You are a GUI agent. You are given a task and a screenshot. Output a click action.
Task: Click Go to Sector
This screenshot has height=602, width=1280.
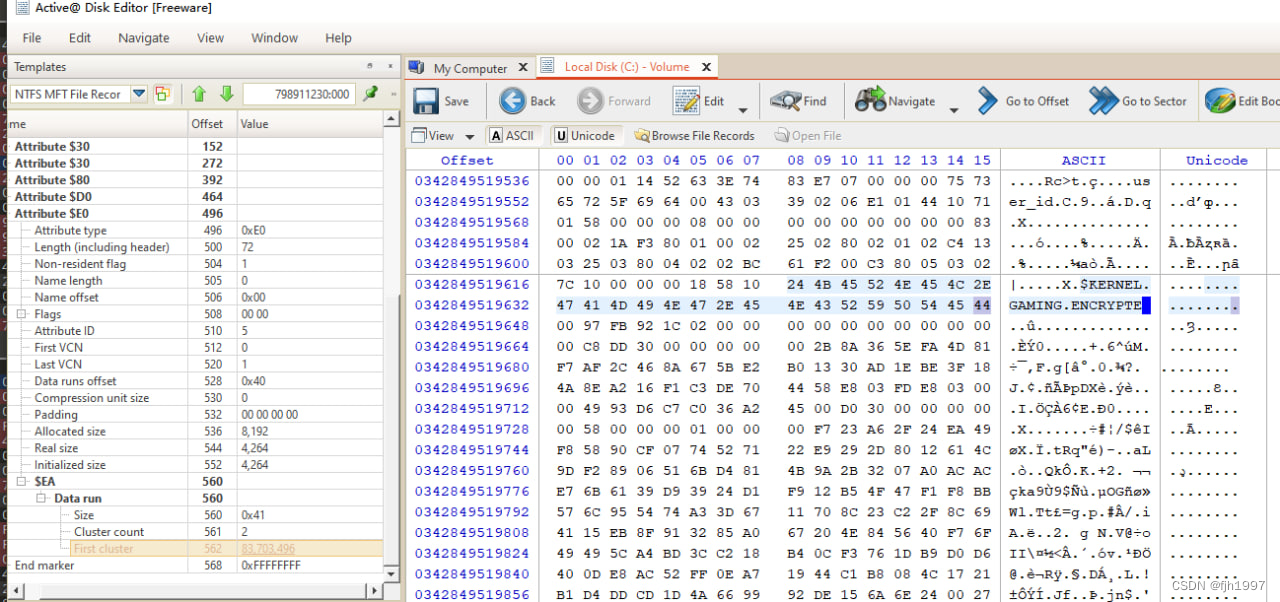(x=1138, y=101)
